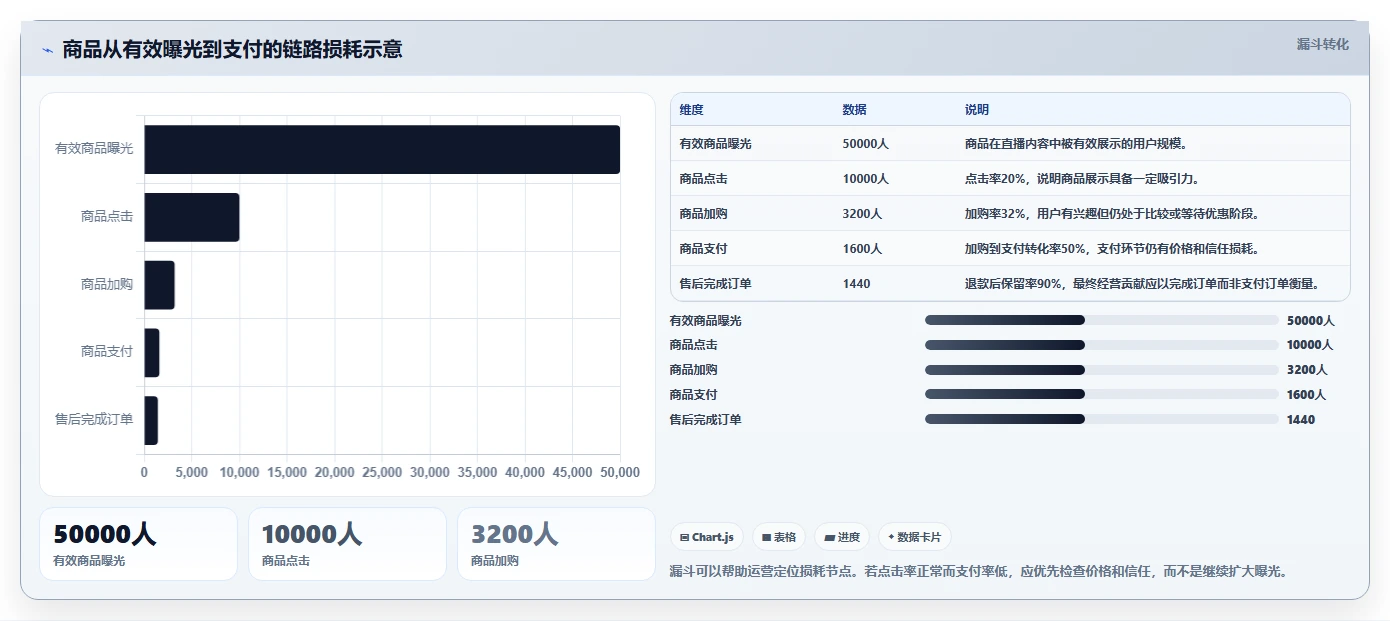Click the 商品加购 bar in the chart
This screenshot has height=621, width=1390.
160,285
